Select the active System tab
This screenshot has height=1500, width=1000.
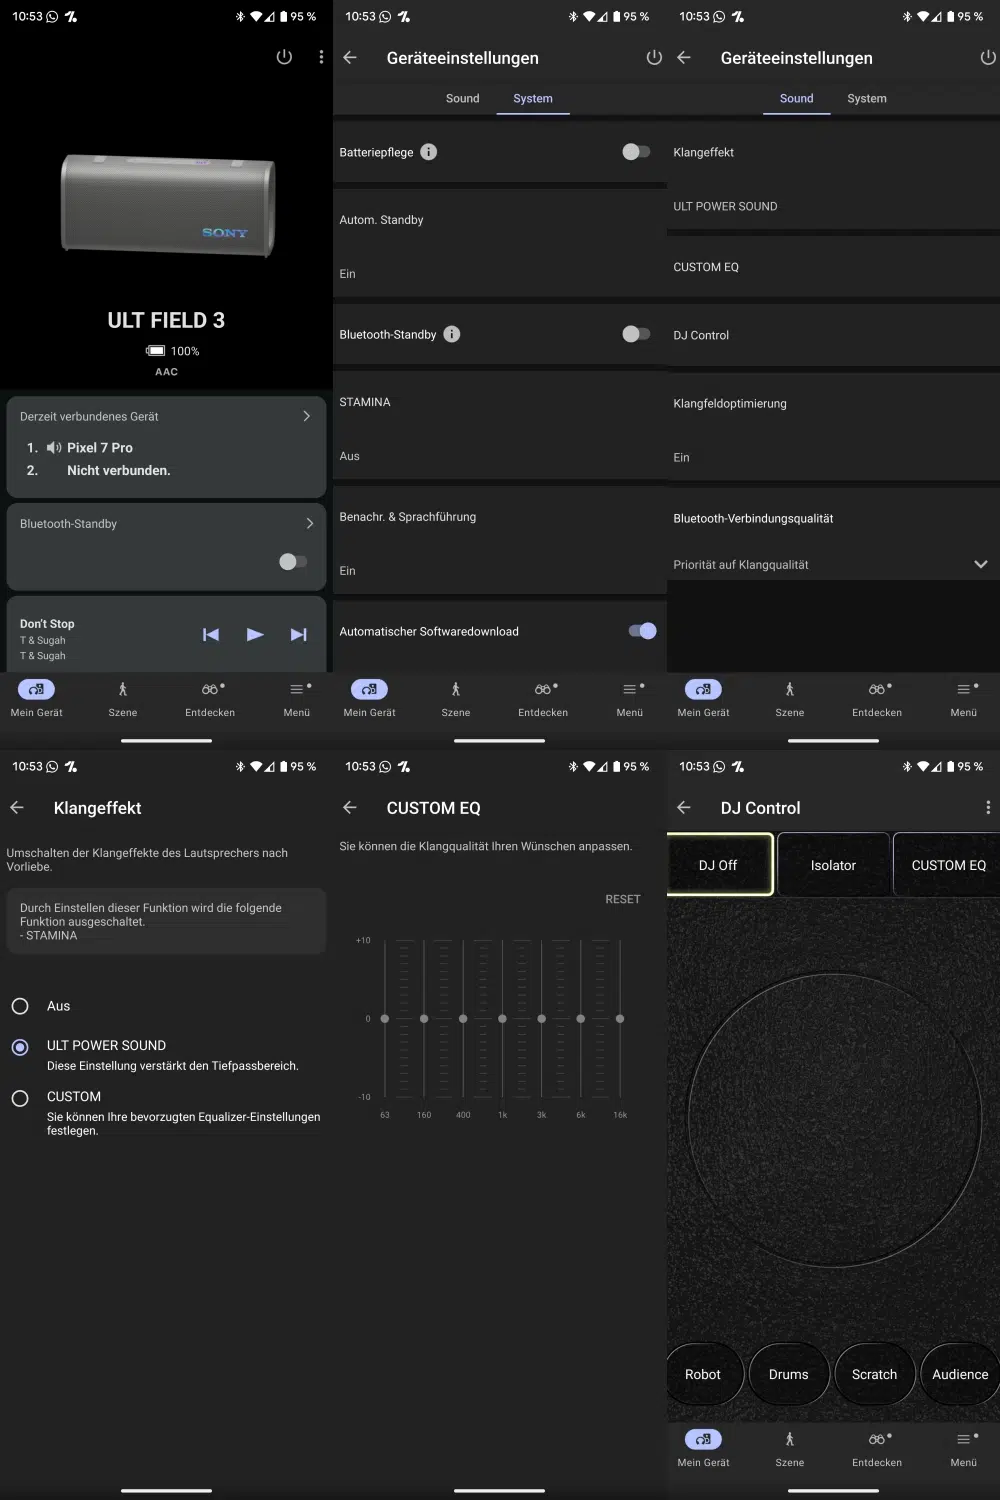(x=533, y=98)
